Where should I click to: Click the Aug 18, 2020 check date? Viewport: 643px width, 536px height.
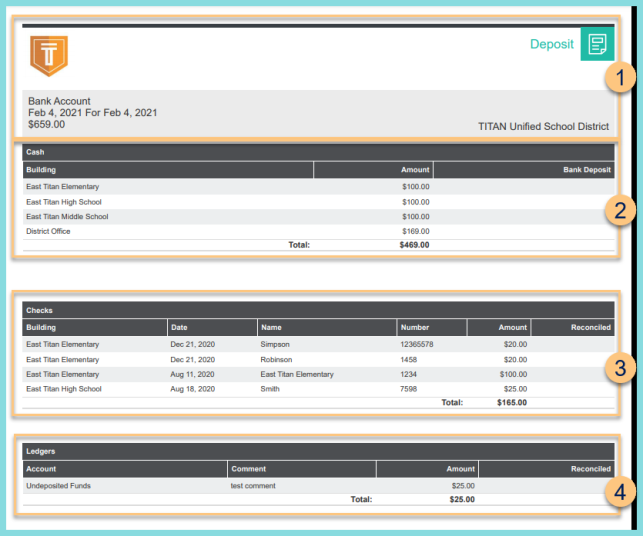tap(193, 389)
